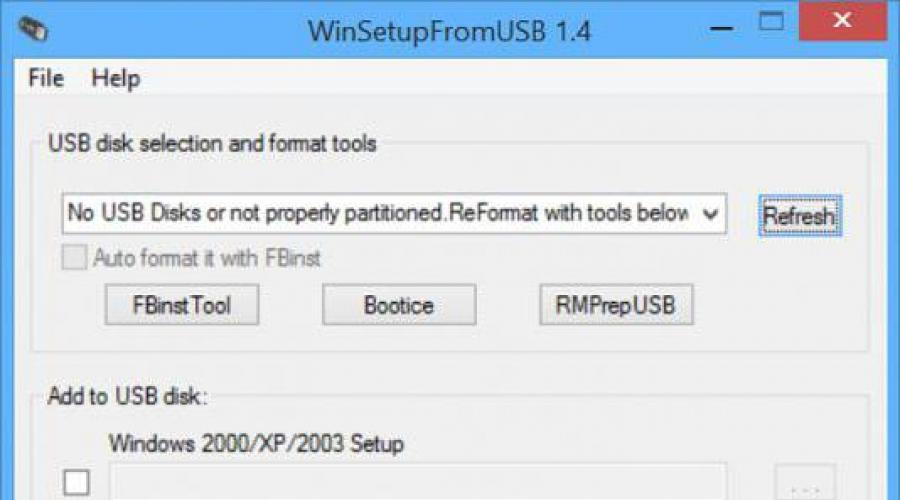Browse for Windows 2000/XP/2003 source with '...' button
900x500 pixels.
pyautogui.click(x=805, y=482)
